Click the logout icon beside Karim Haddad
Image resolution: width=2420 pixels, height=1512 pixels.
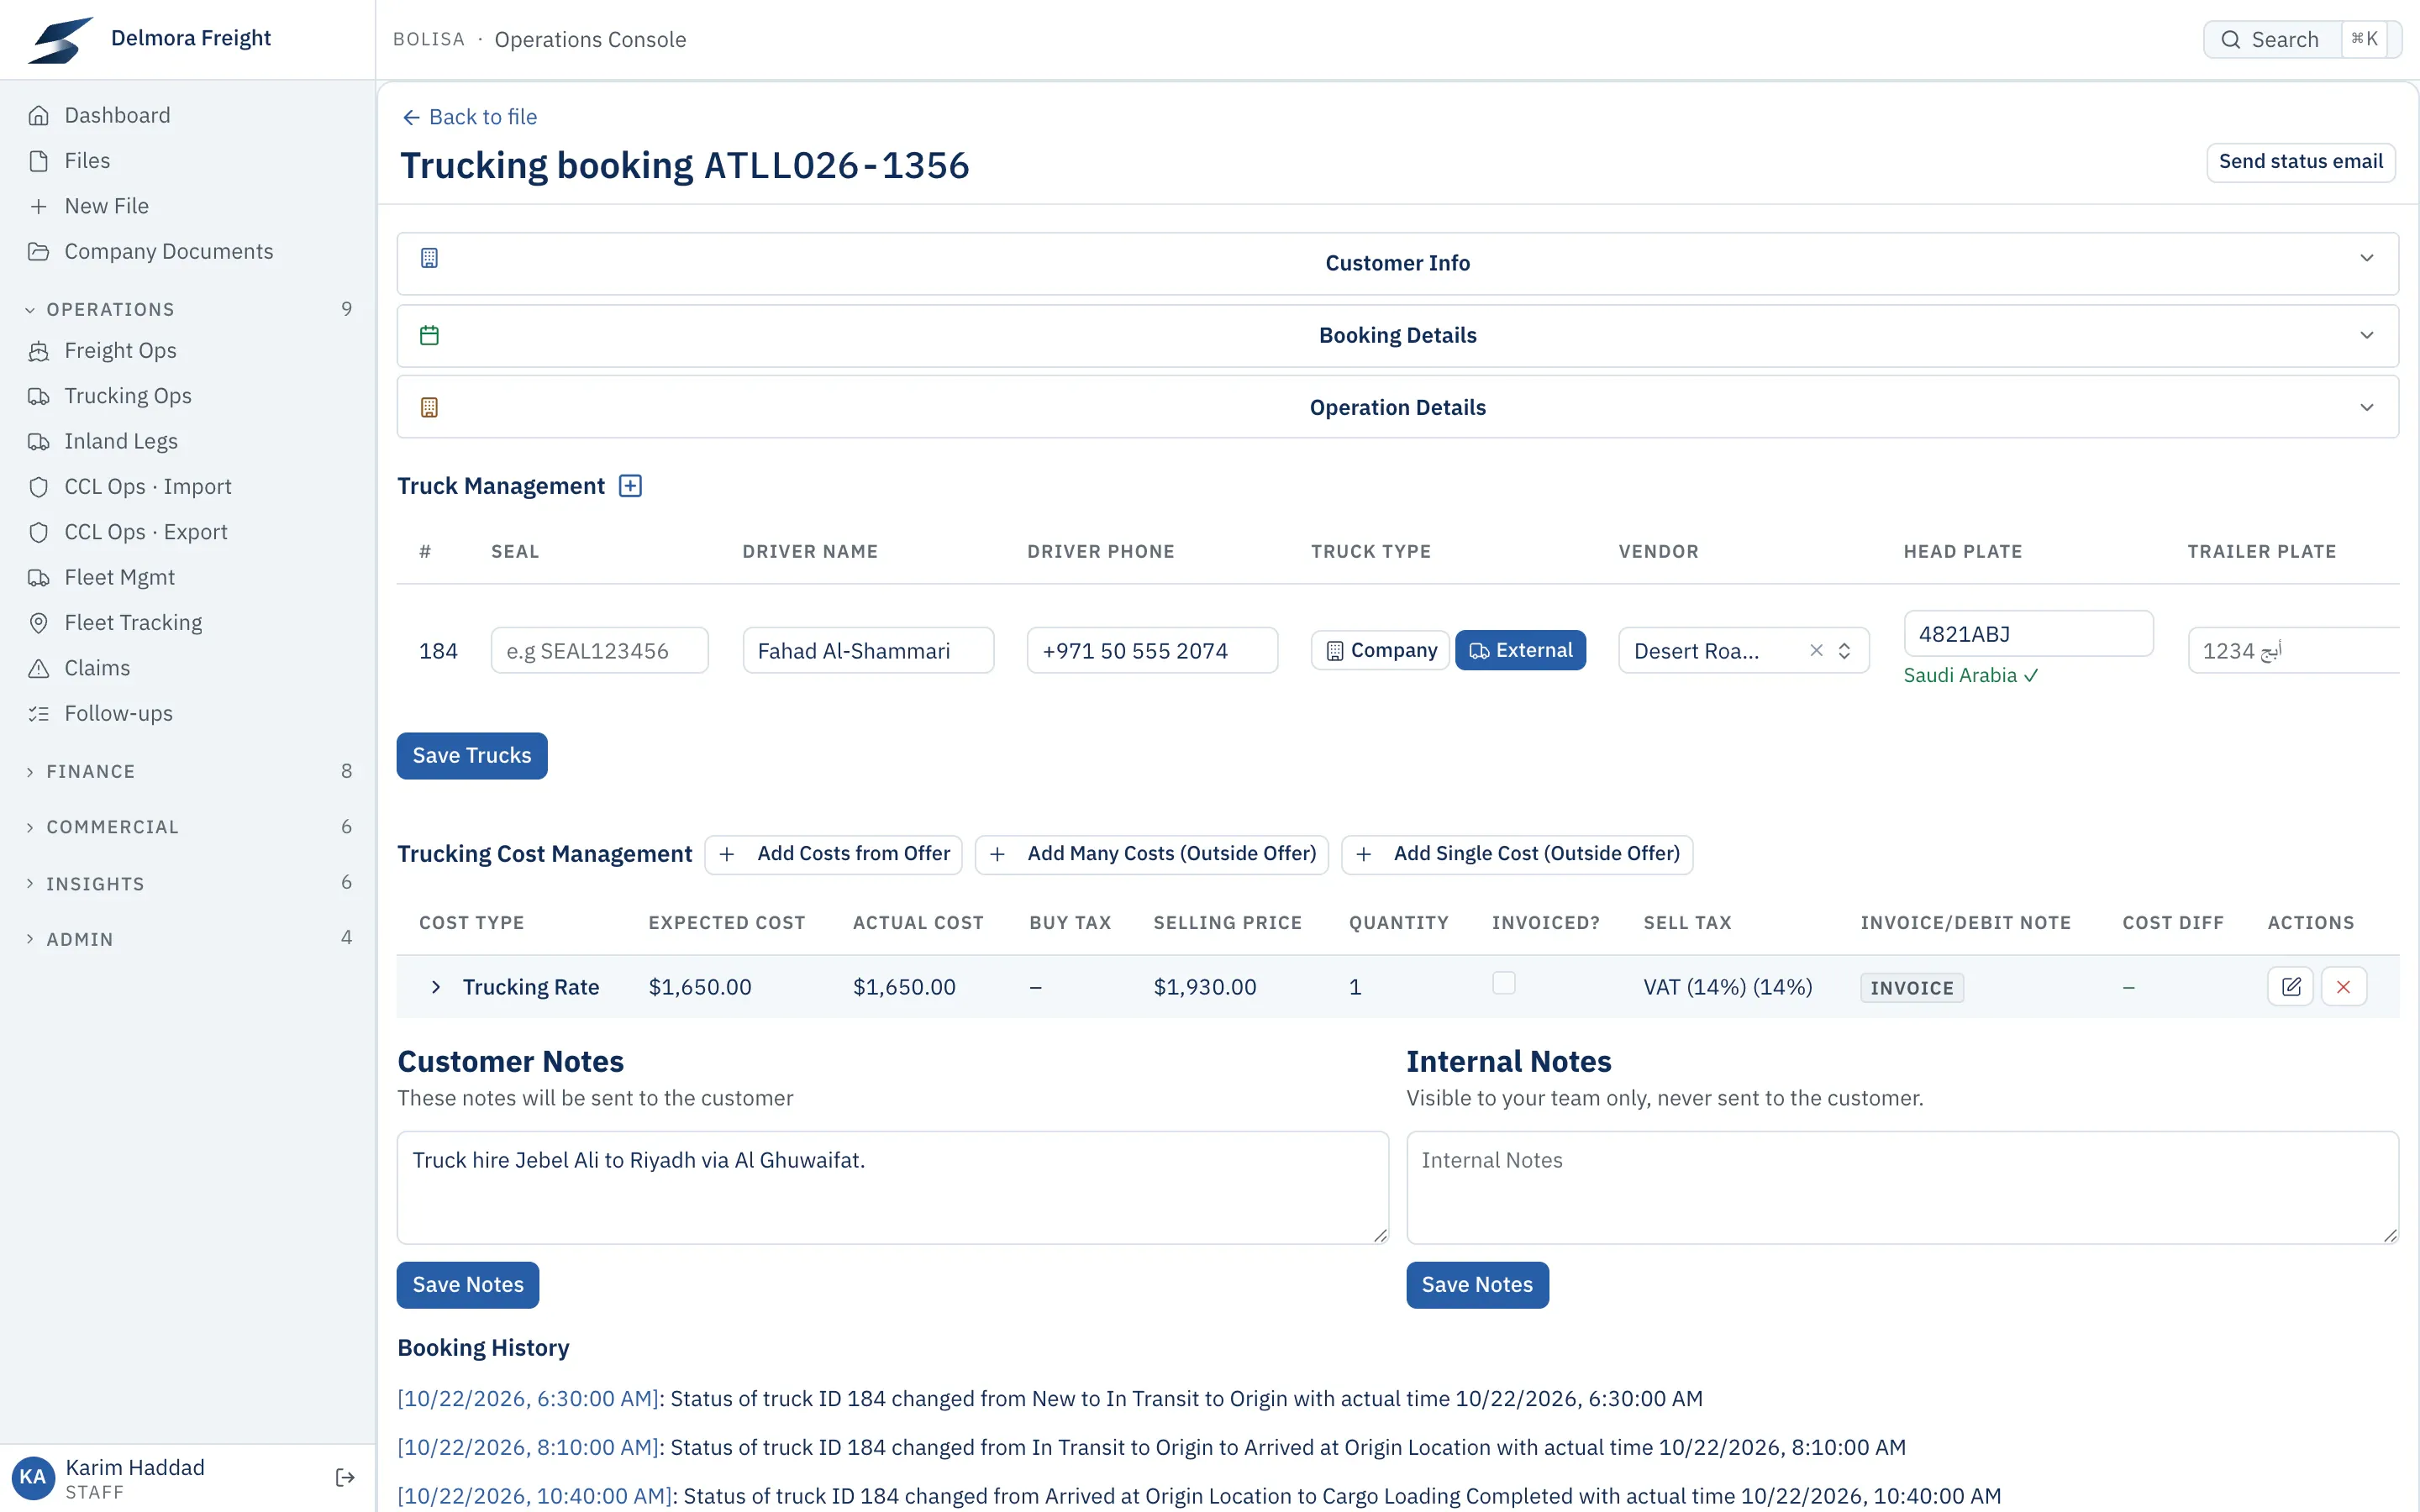(x=345, y=1477)
